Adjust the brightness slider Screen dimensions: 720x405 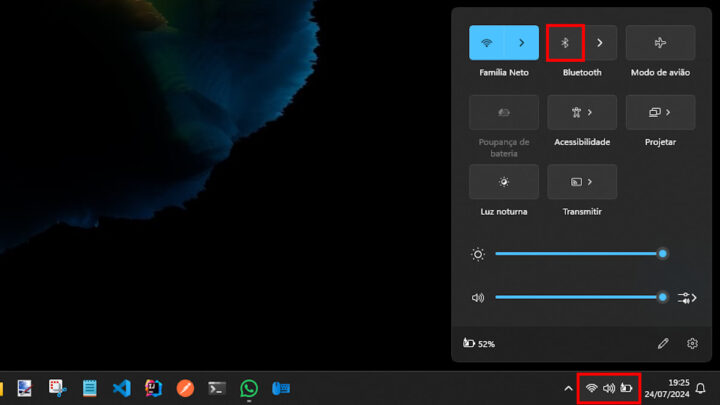point(581,253)
